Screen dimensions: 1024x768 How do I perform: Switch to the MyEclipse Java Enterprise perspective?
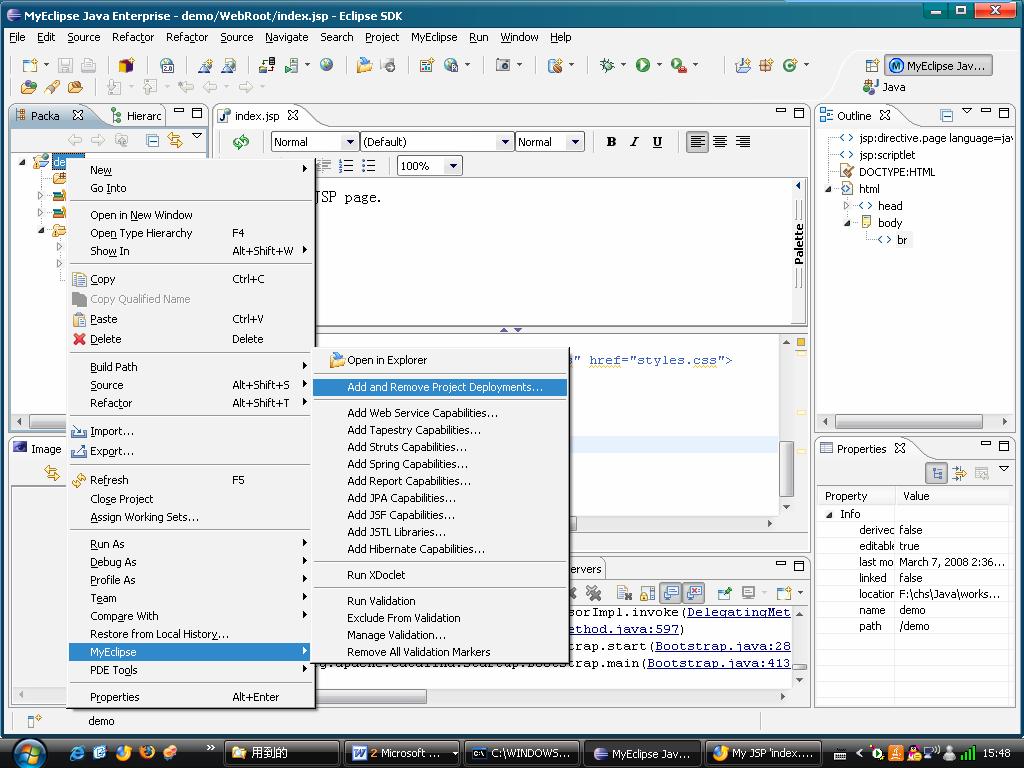(938, 66)
